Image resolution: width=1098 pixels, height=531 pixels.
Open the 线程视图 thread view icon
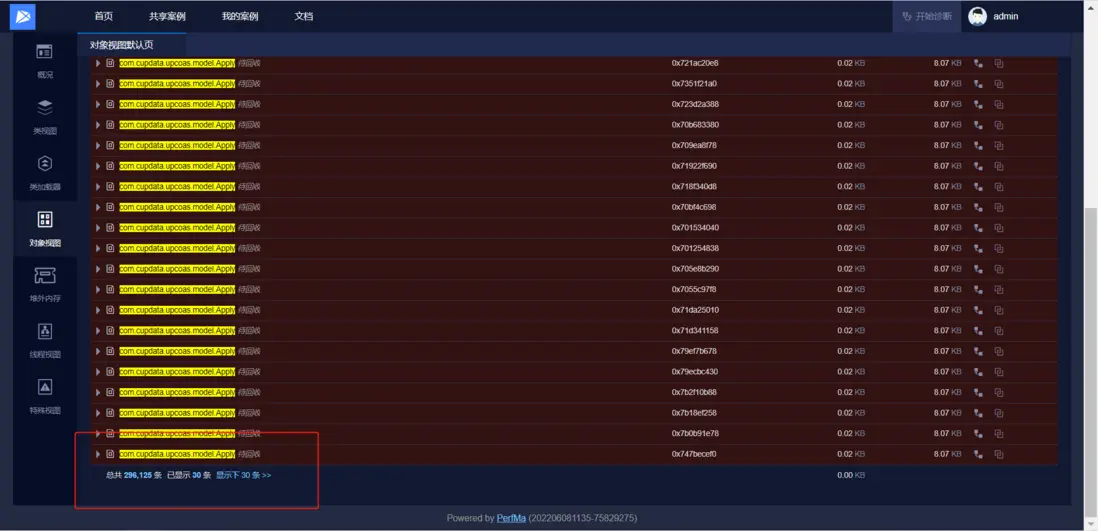45,331
